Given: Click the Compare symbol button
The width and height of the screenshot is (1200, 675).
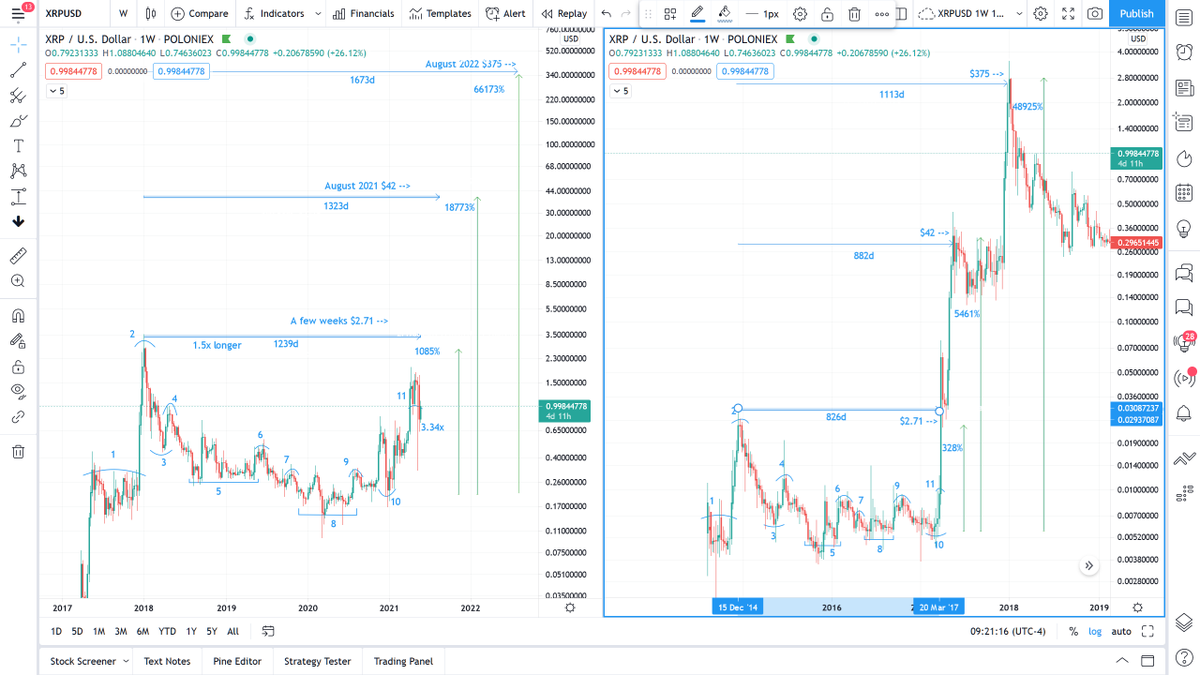Looking at the screenshot, I should pos(199,14).
